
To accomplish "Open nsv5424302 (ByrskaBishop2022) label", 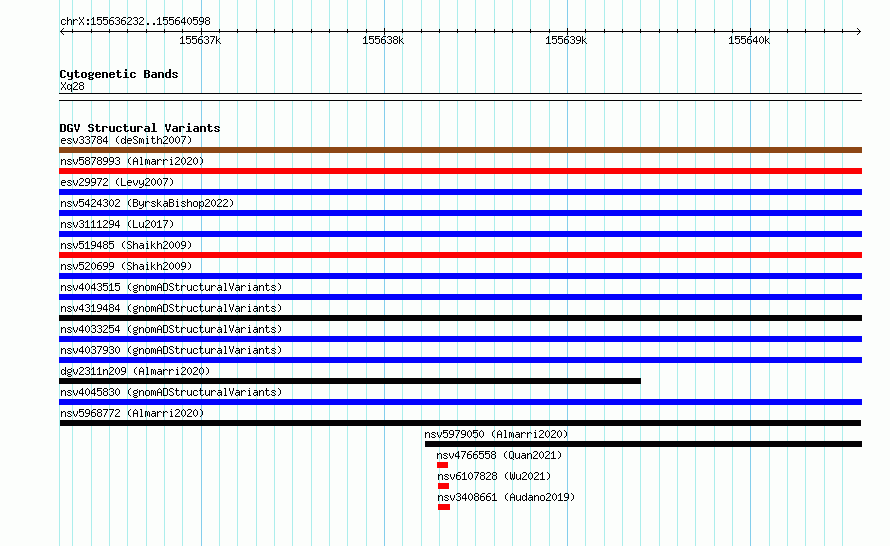I will [147, 203].
